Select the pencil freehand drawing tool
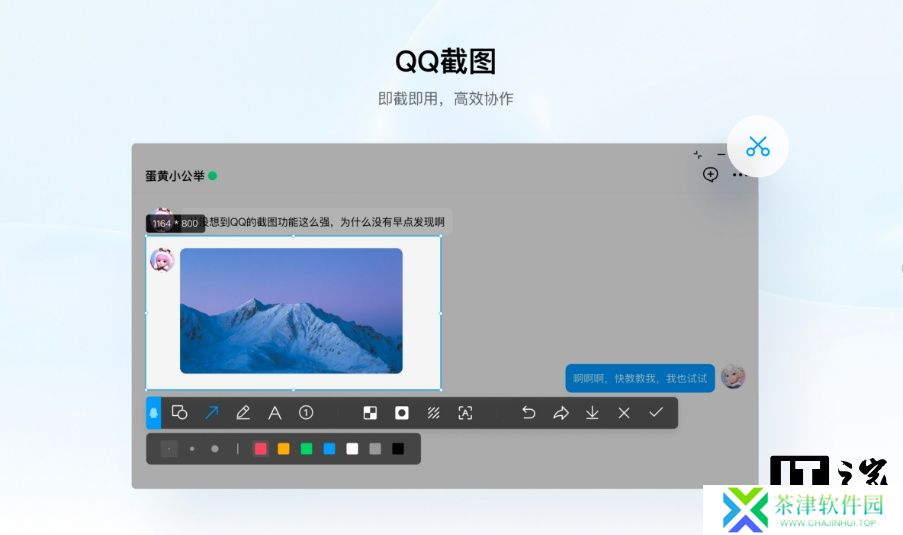 [x=243, y=412]
